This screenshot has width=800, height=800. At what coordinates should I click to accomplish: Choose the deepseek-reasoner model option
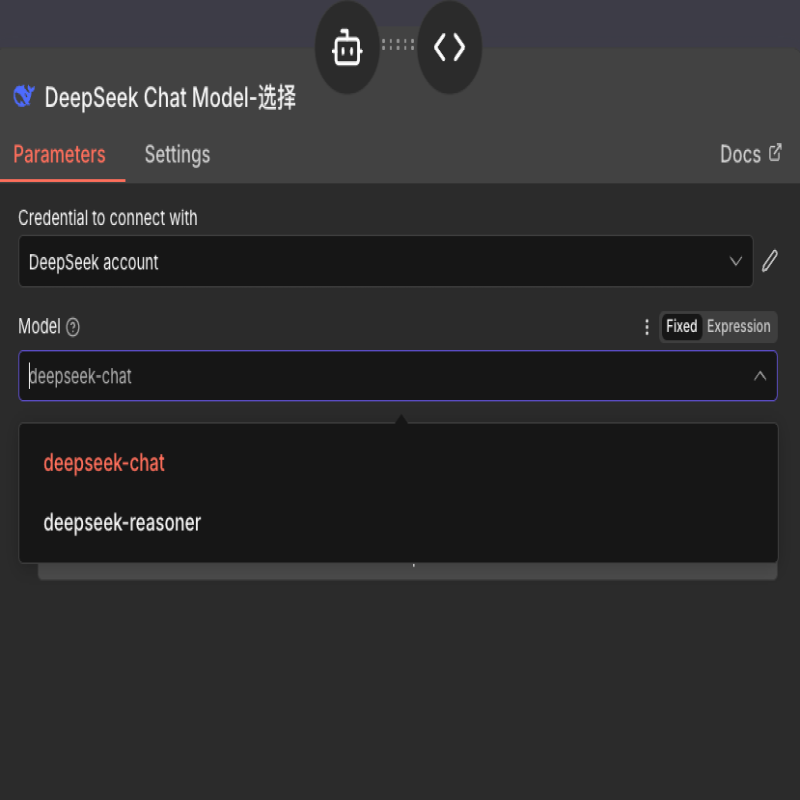(122, 522)
